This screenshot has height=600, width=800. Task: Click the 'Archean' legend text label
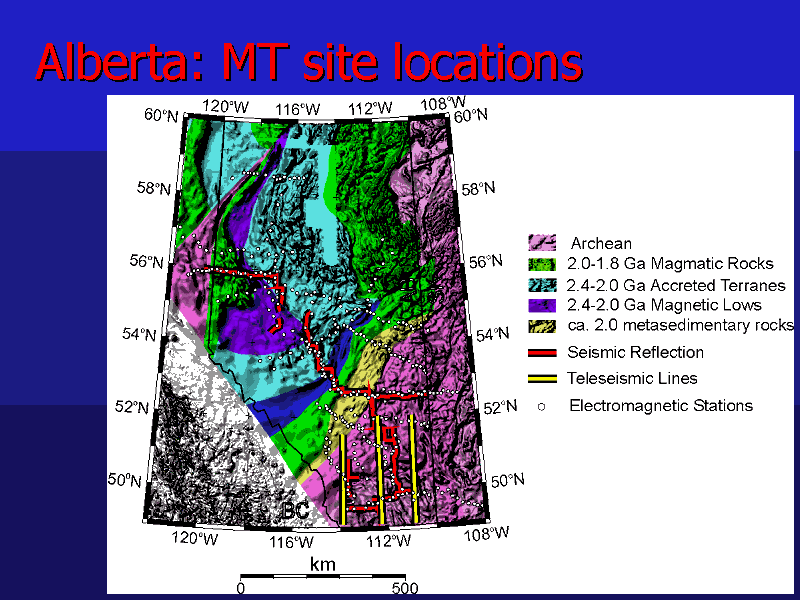pyautogui.click(x=600, y=243)
